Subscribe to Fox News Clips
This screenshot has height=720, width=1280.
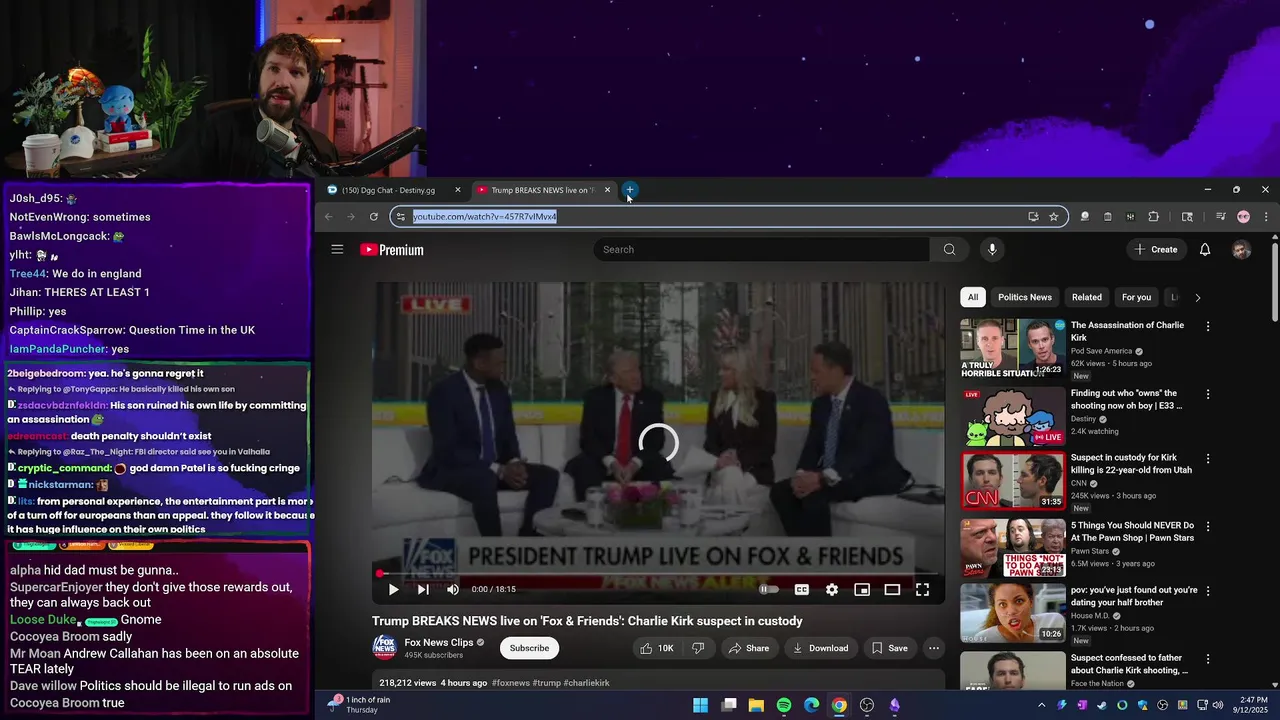[x=529, y=648]
